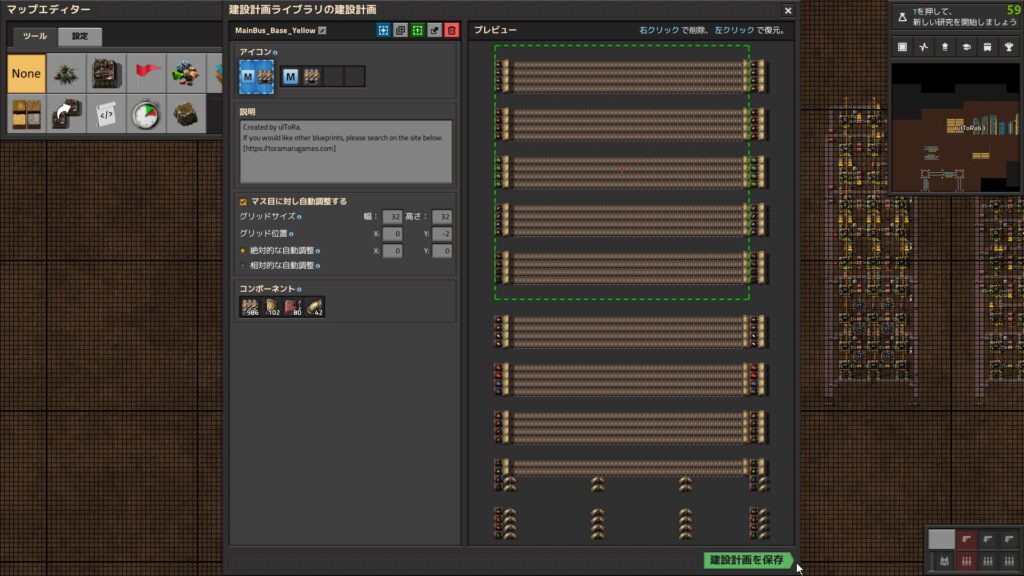Click the grid height input field
The width and height of the screenshot is (1024, 576).
click(442, 217)
